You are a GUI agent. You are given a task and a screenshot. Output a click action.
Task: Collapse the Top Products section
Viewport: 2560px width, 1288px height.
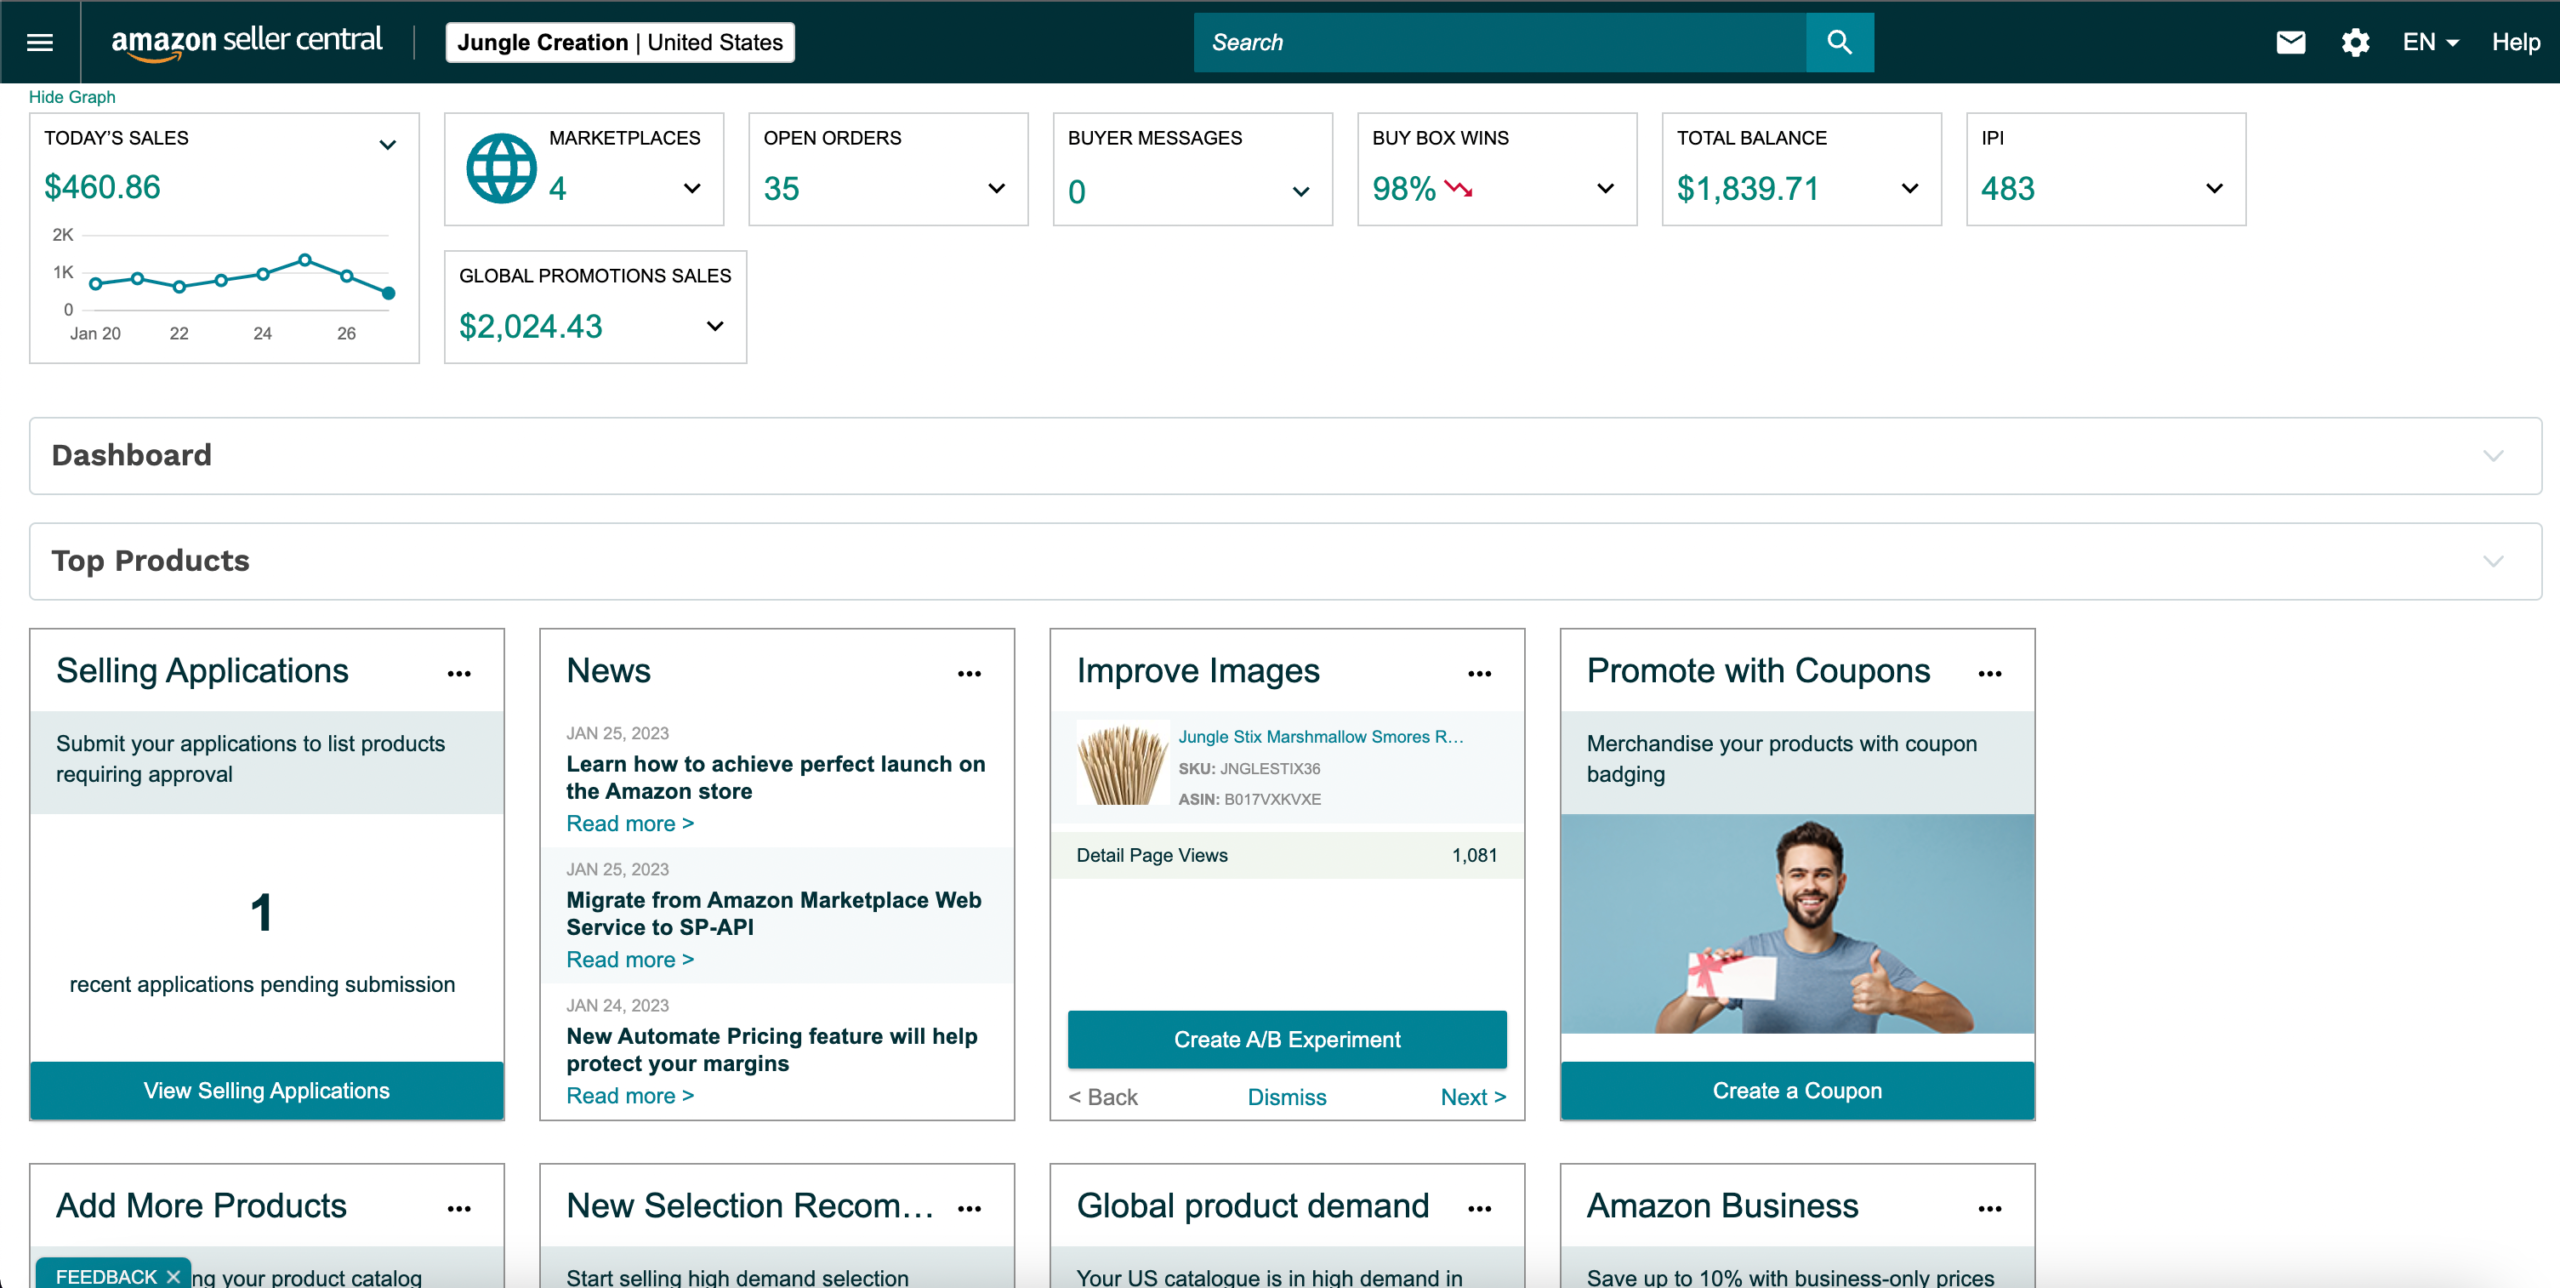pyautogui.click(x=2493, y=561)
